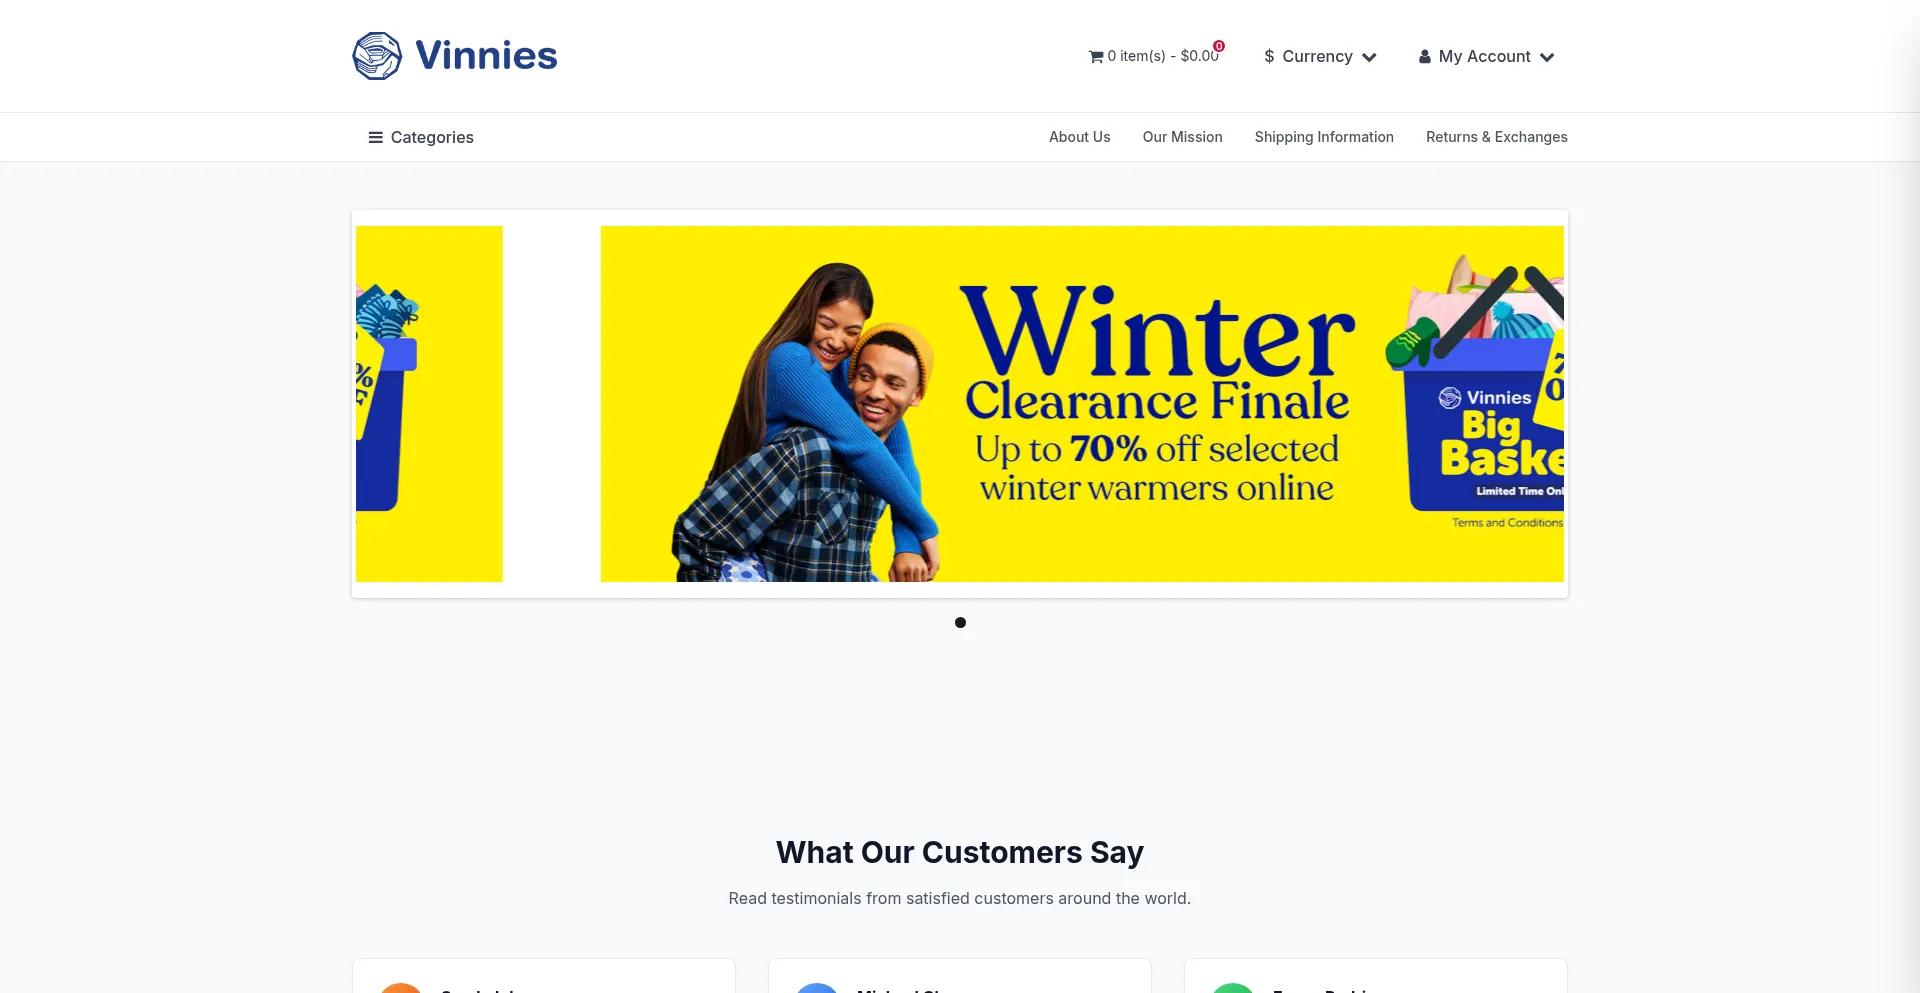
Task: Visit the Shipping Information link
Action: pyautogui.click(x=1324, y=137)
